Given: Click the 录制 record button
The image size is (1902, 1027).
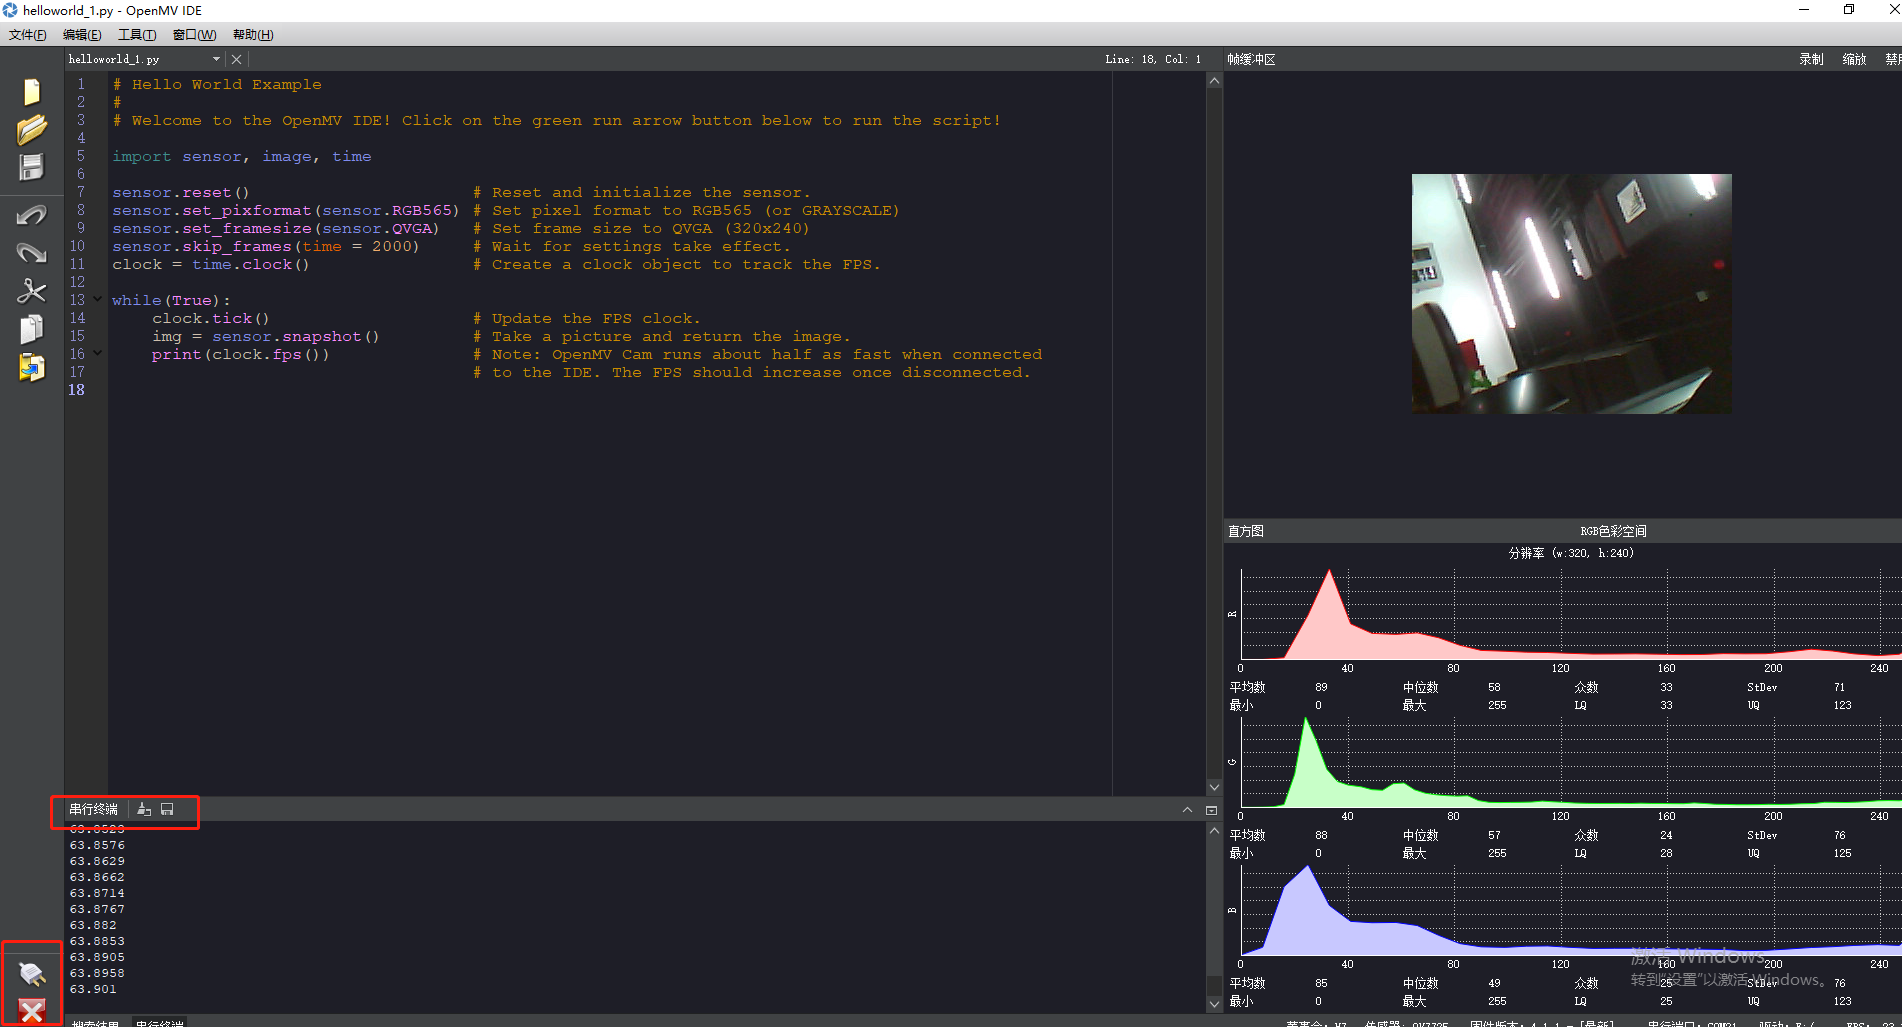Looking at the screenshot, I should pyautogui.click(x=1811, y=59).
